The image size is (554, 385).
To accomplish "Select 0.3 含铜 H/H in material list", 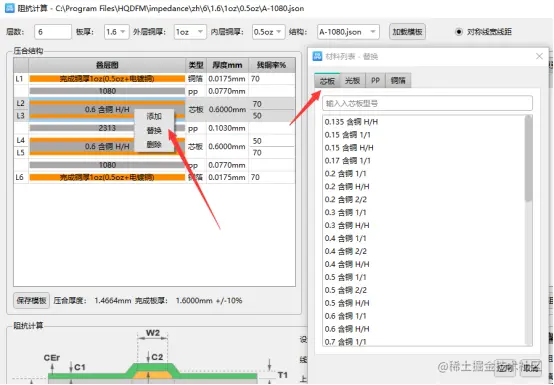I will (347, 225).
